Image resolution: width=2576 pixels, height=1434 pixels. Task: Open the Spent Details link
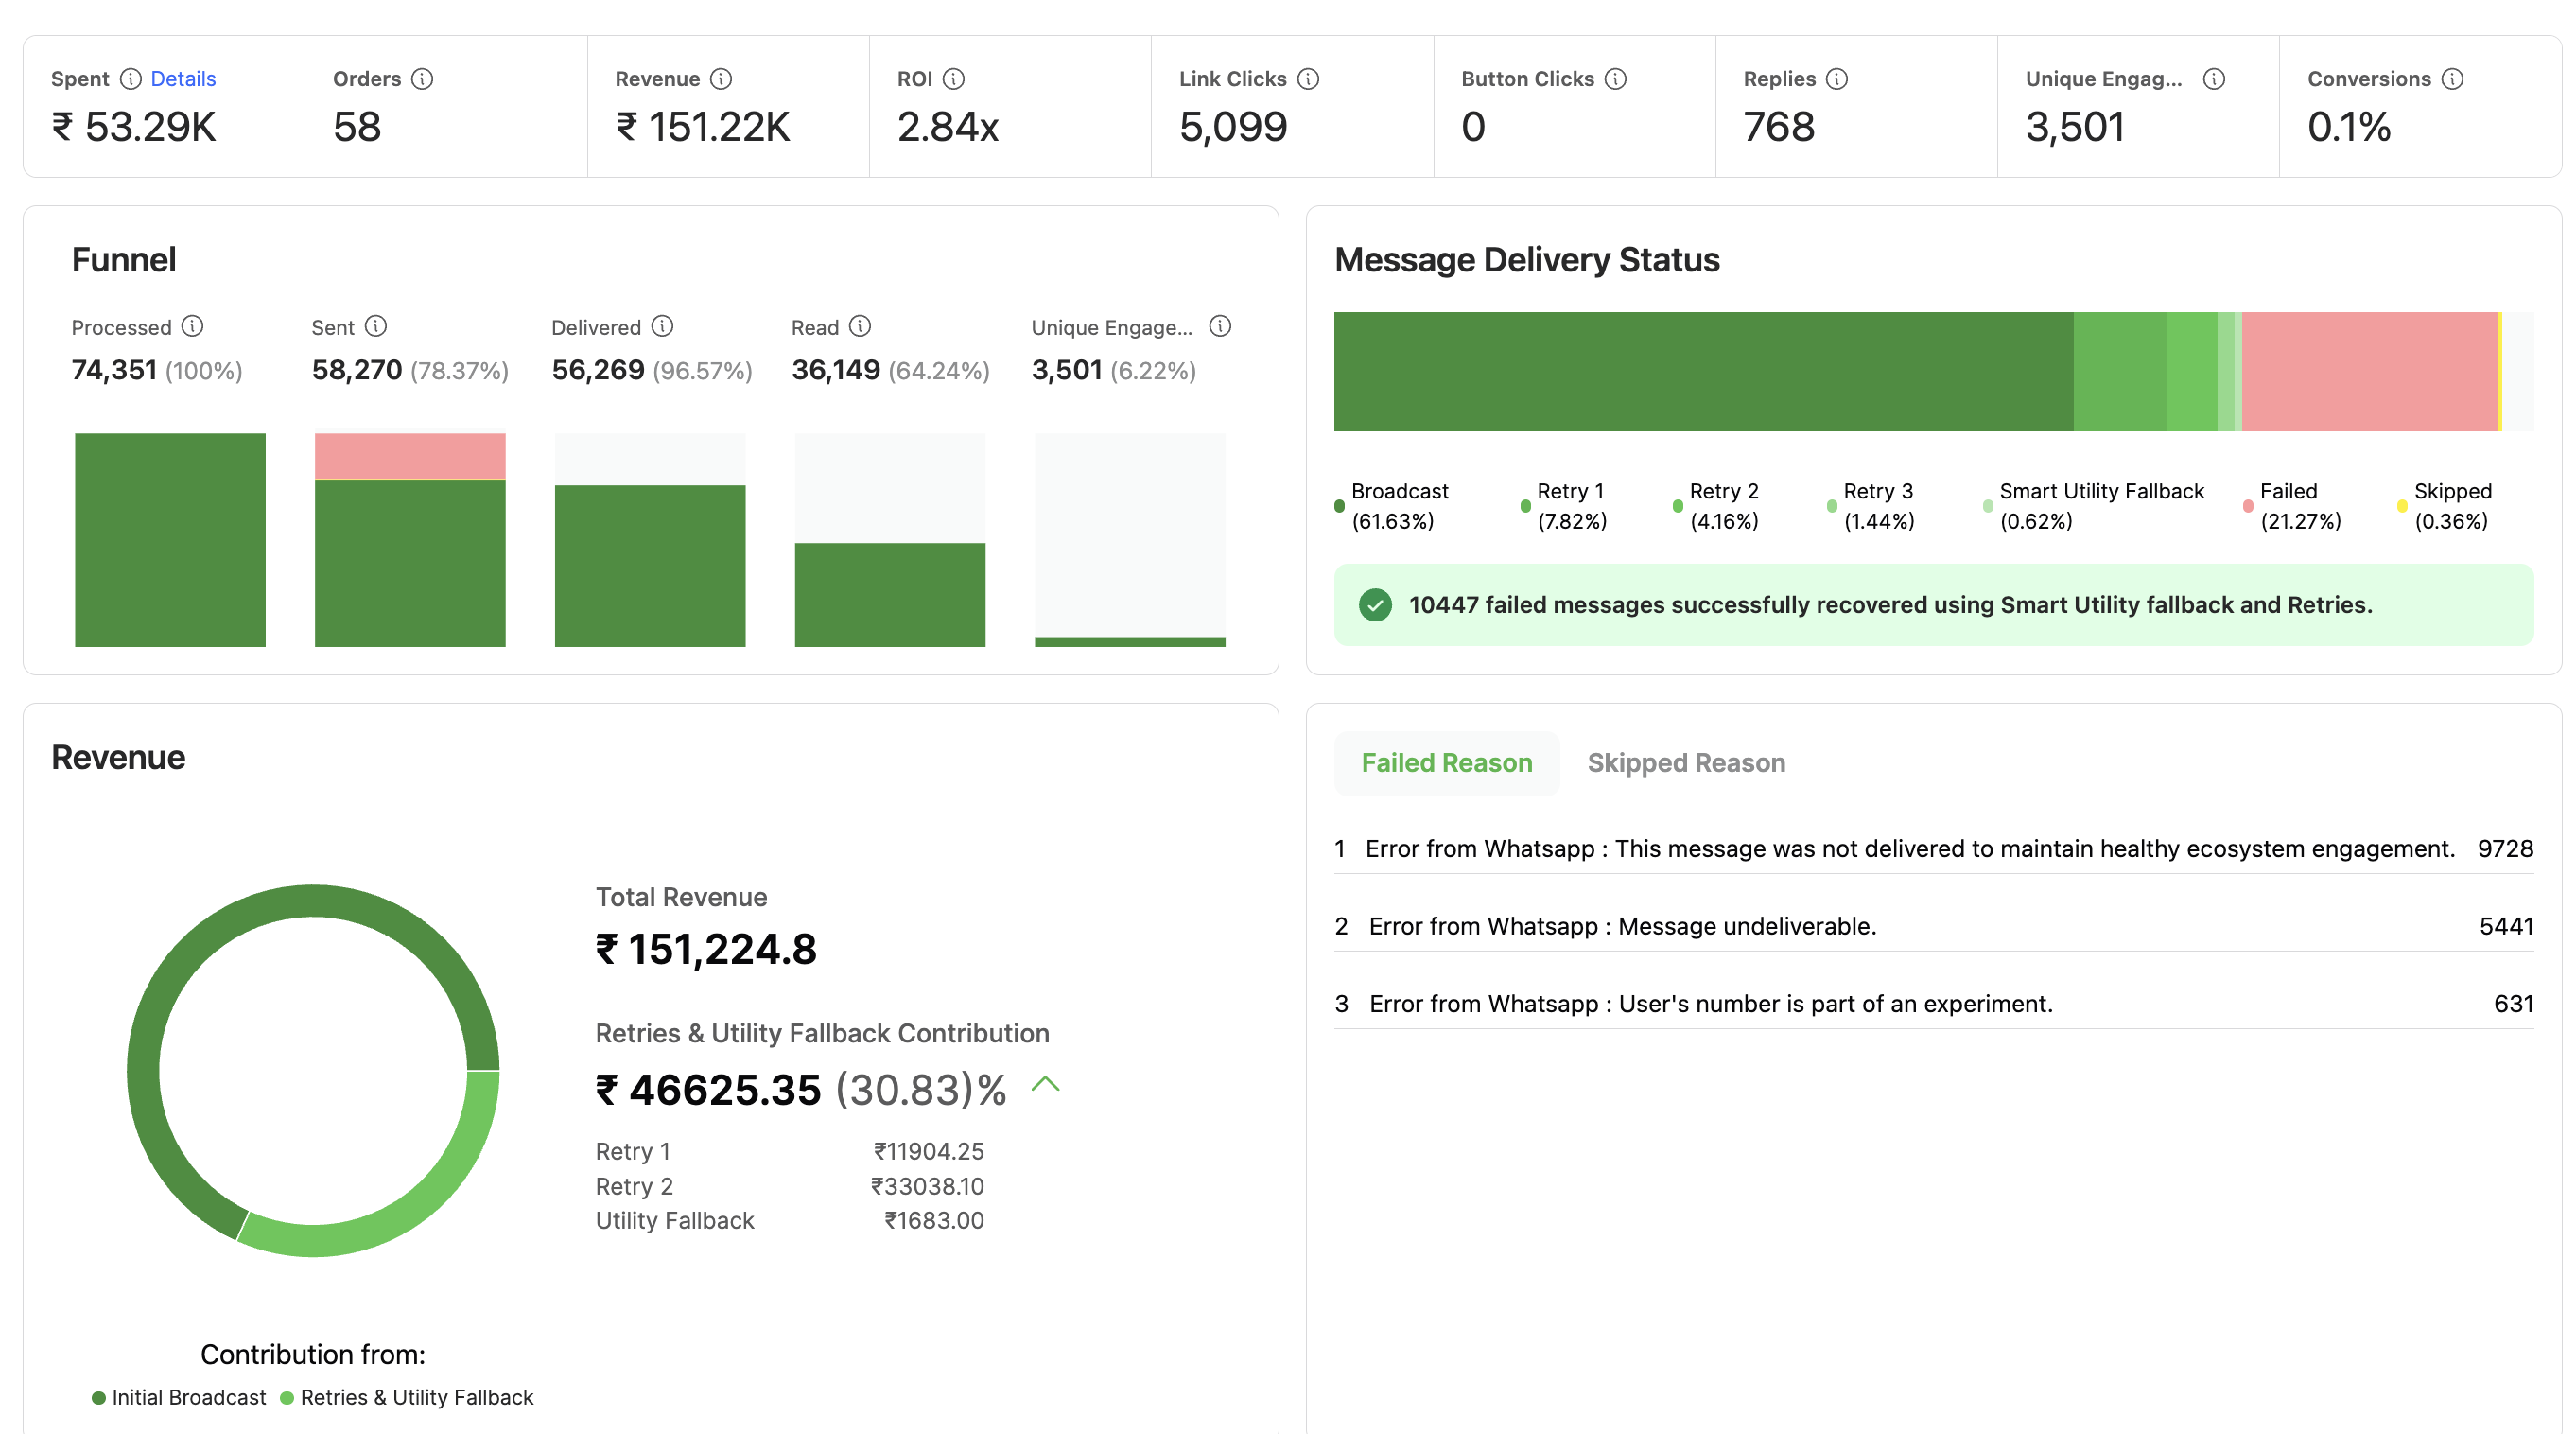pos(183,79)
